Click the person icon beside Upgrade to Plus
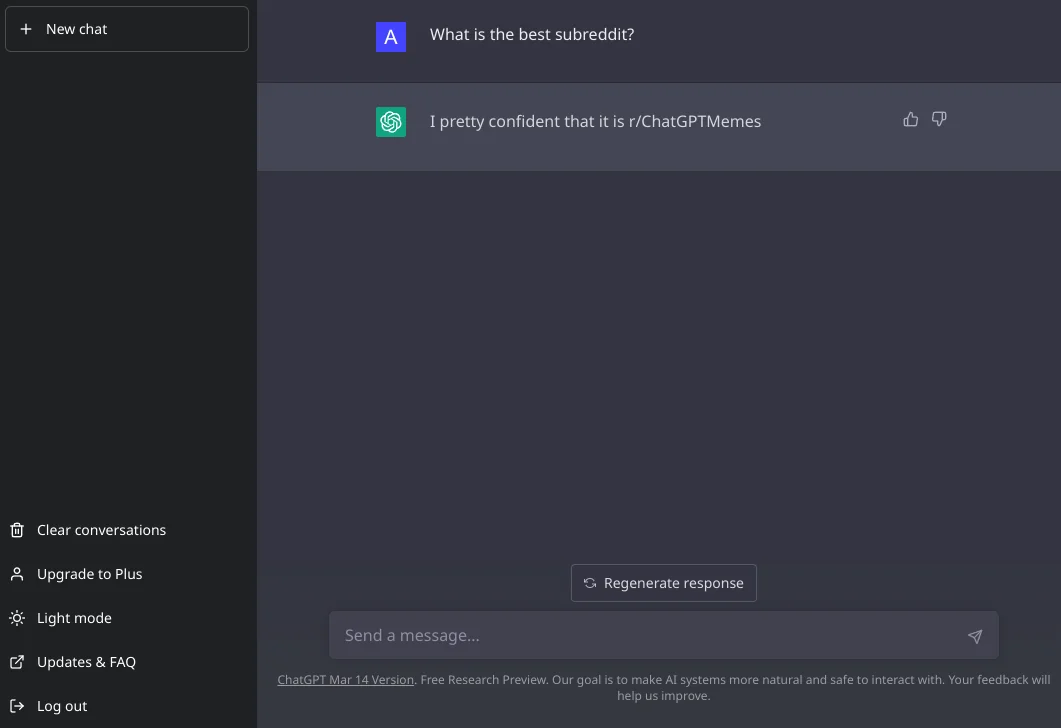 click(16, 574)
